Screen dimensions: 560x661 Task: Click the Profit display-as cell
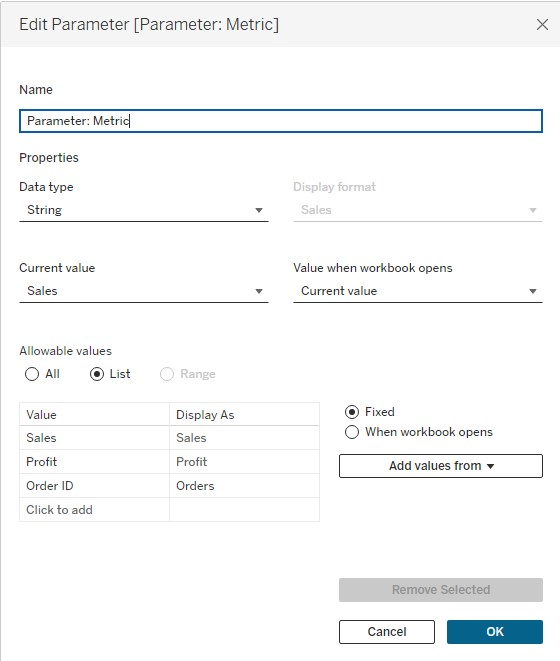pyautogui.click(x=244, y=462)
